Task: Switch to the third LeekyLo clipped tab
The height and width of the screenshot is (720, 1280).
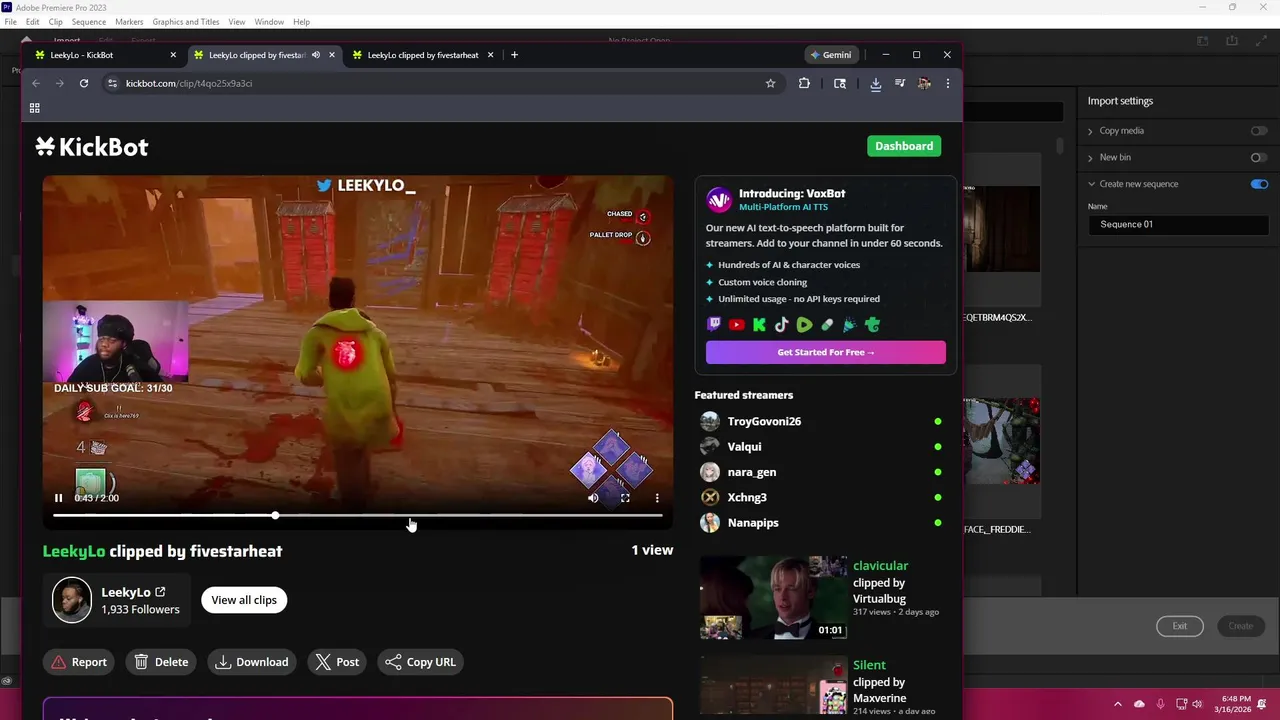Action: tap(423, 55)
